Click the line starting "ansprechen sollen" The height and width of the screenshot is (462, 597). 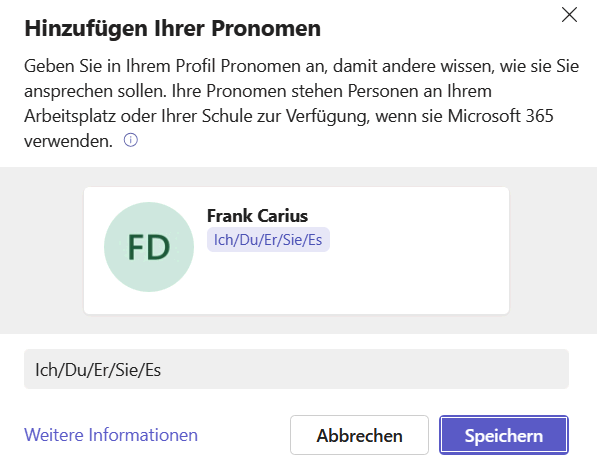(x=258, y=91)
